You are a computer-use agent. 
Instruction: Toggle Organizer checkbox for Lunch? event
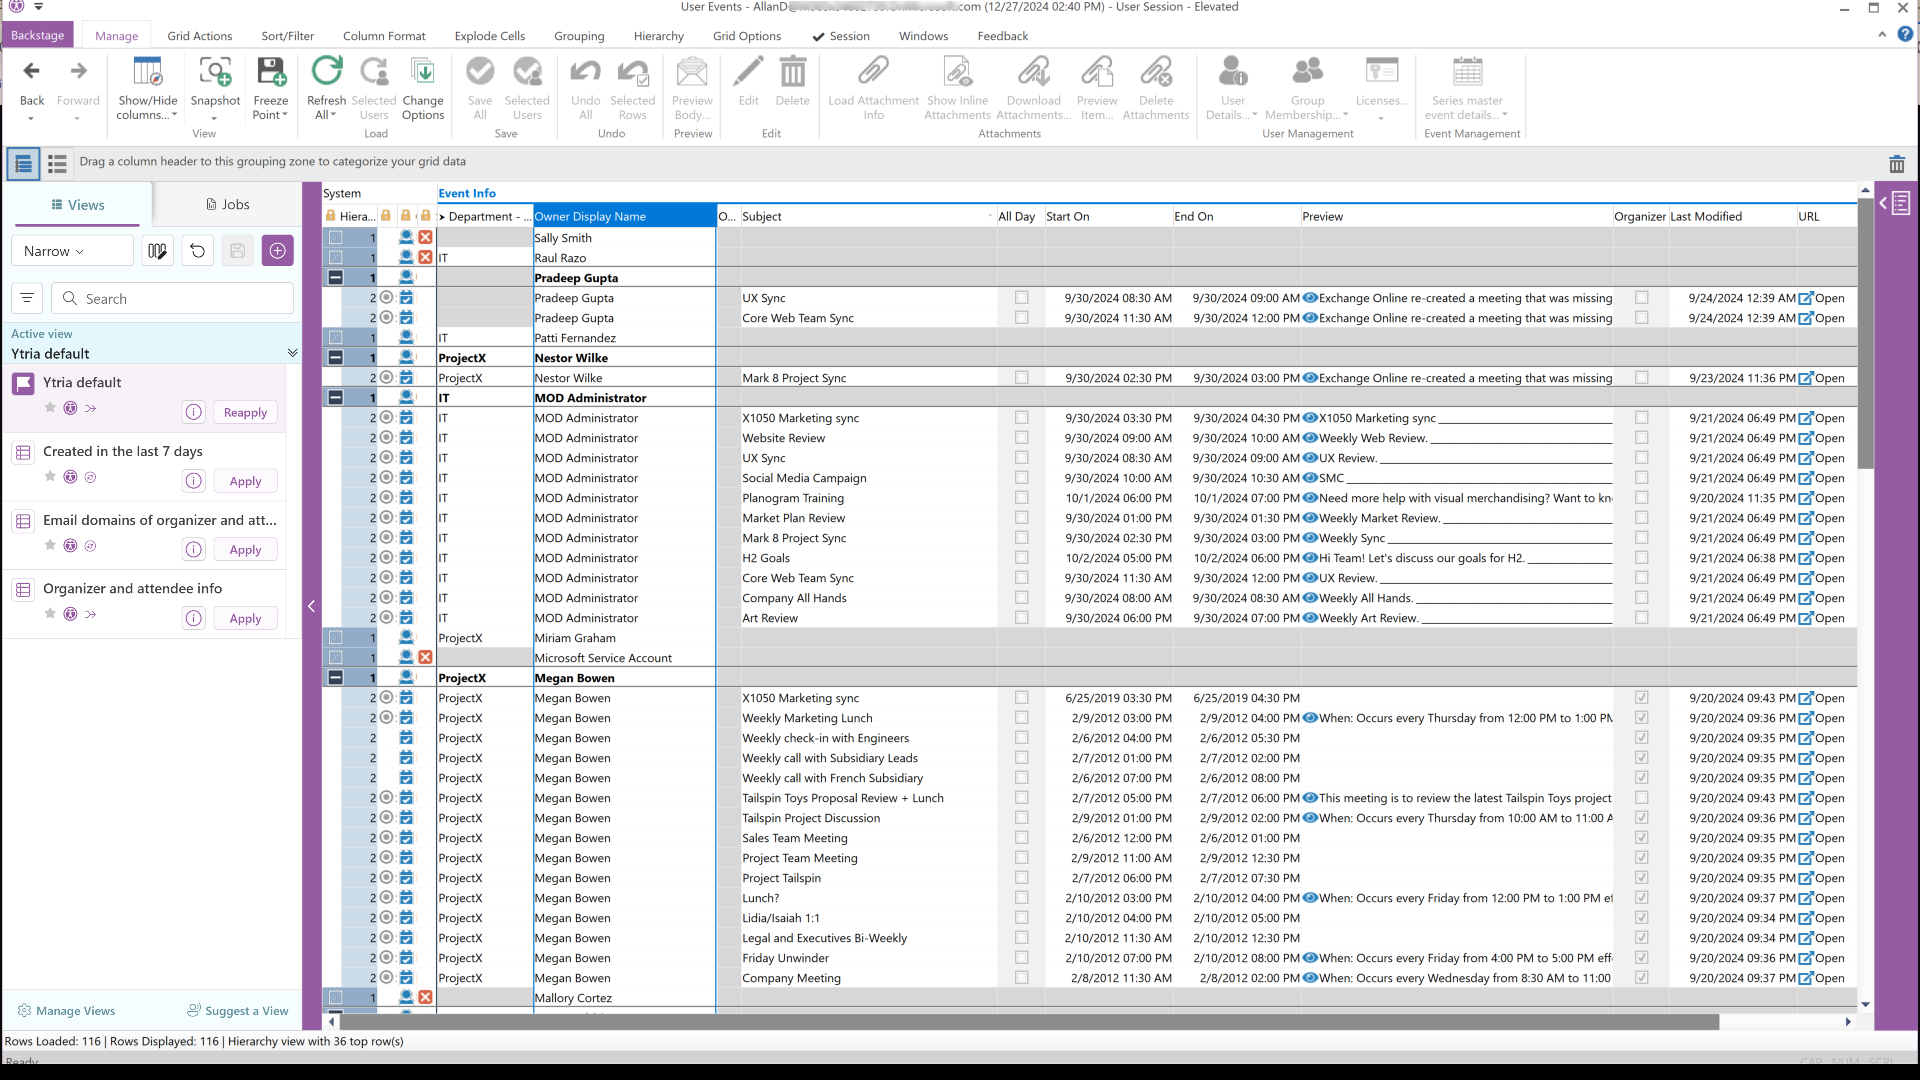[1641, 898]
